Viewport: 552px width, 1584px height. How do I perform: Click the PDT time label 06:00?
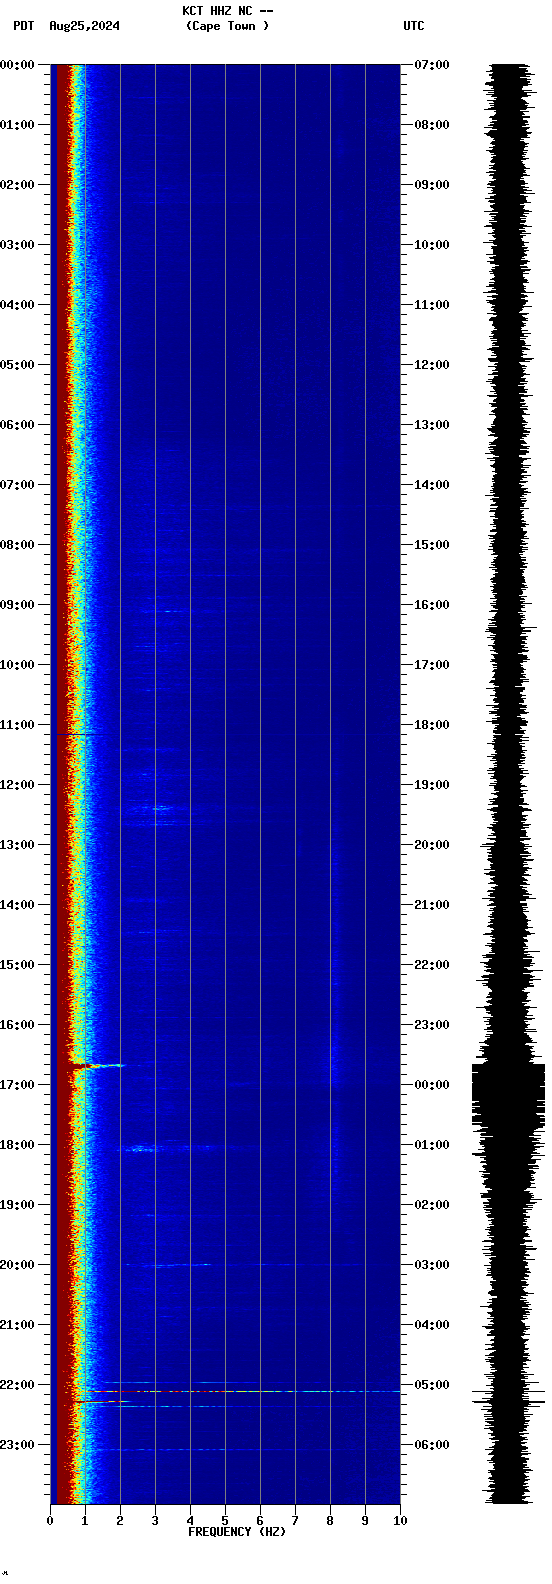click(x=17, y=425)
